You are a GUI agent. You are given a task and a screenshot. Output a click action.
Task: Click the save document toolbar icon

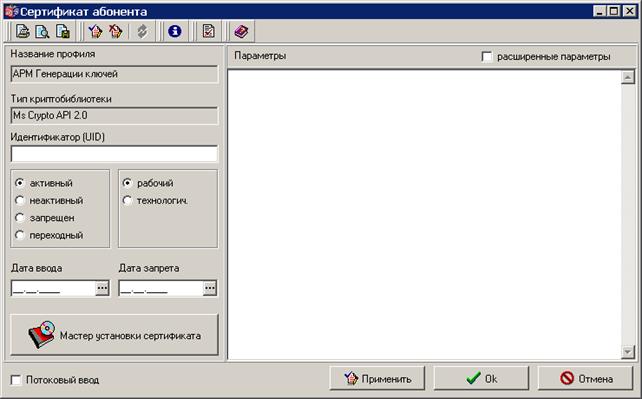pos(63,32)
